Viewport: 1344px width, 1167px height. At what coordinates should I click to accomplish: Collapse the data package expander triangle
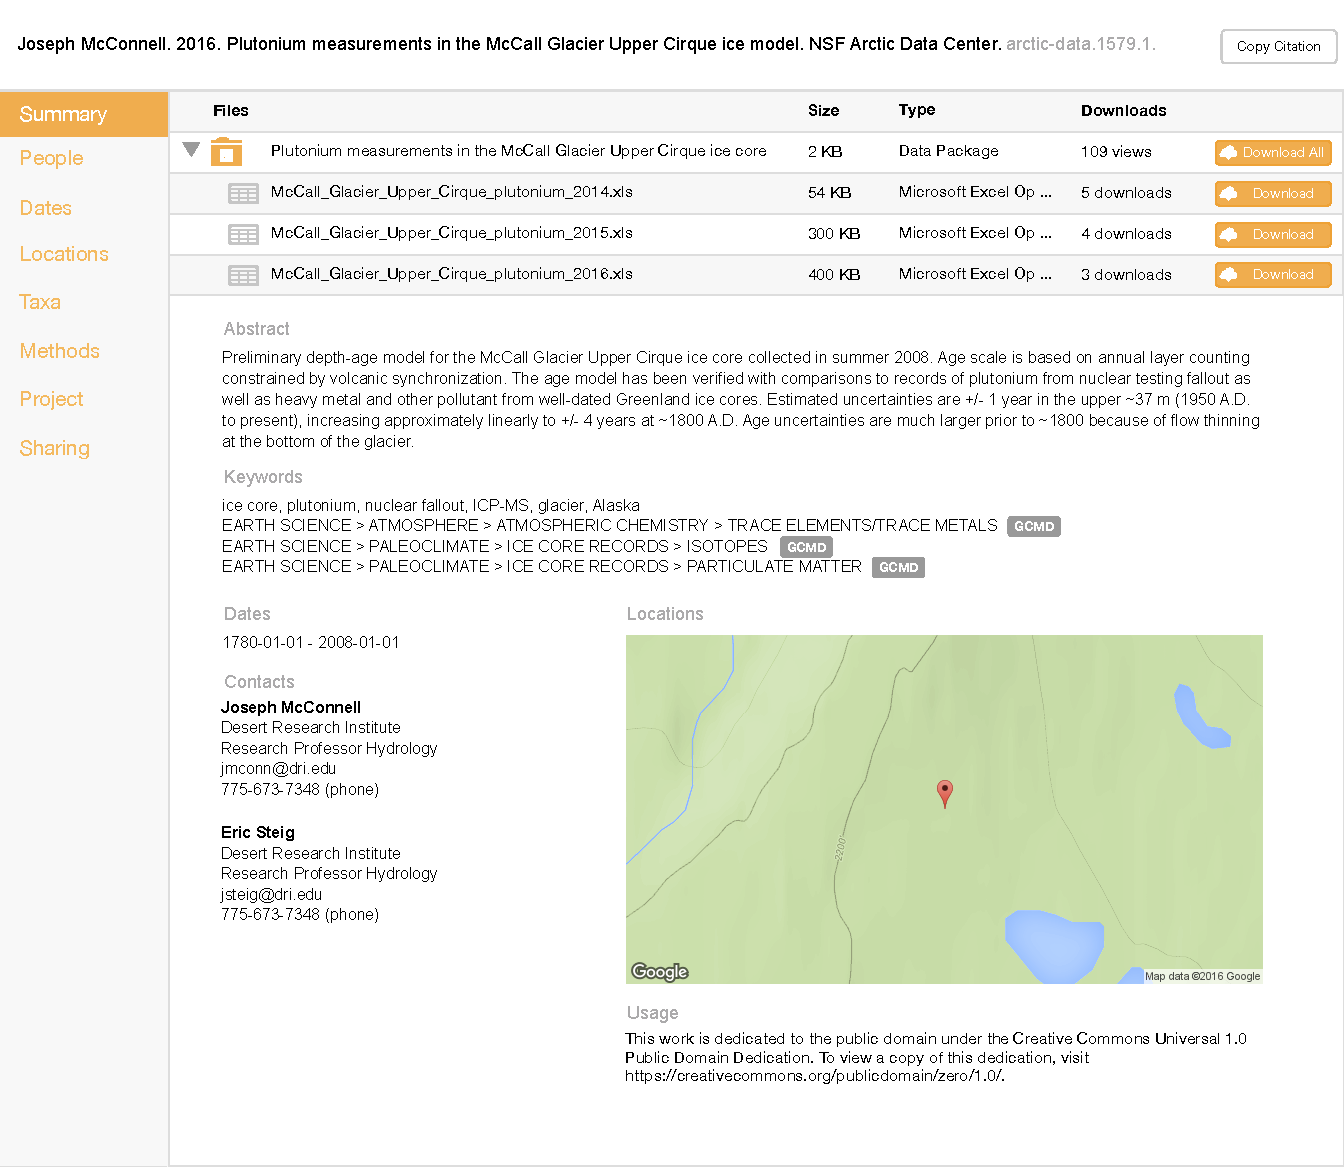pos(192,150)
